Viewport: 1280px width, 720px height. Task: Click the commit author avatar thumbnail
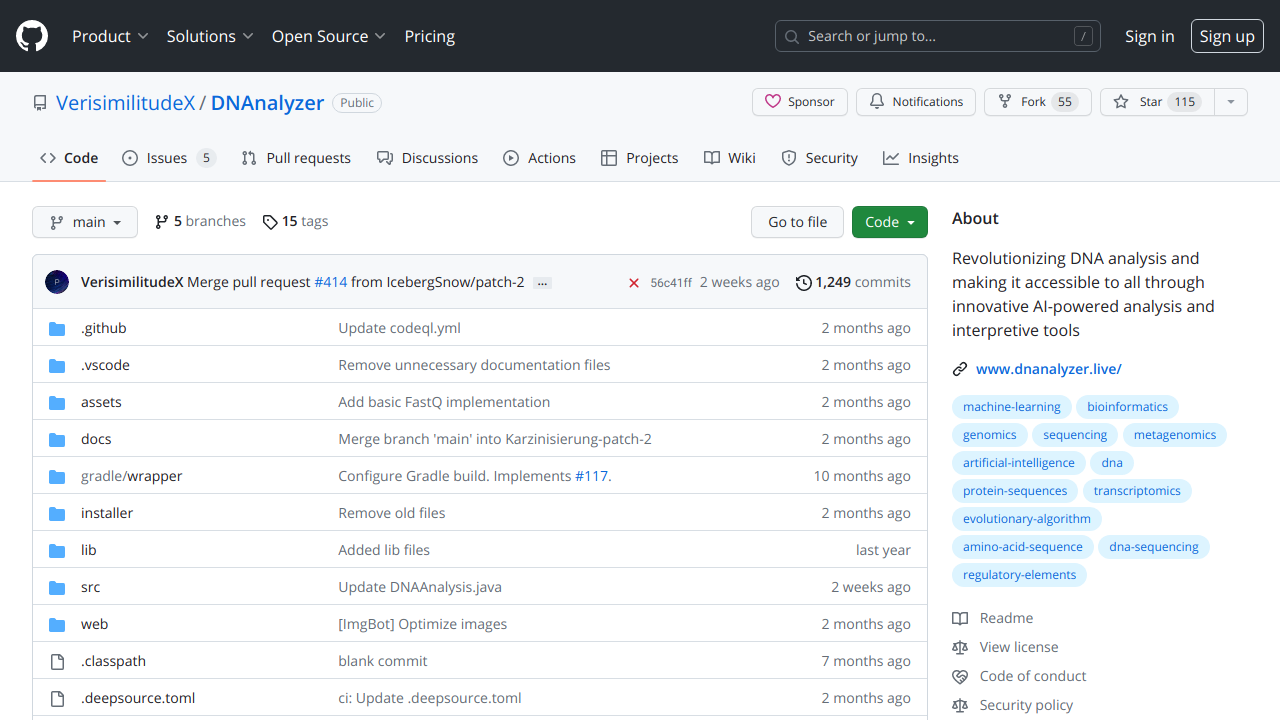click(57, 282)
